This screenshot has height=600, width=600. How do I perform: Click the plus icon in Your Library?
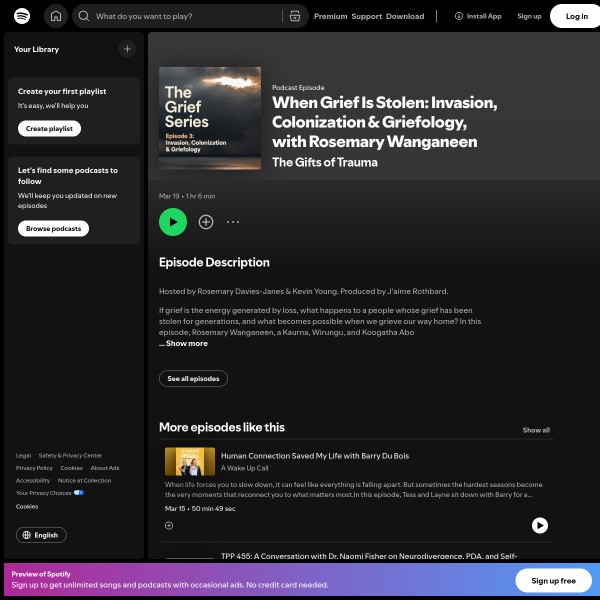127,49
